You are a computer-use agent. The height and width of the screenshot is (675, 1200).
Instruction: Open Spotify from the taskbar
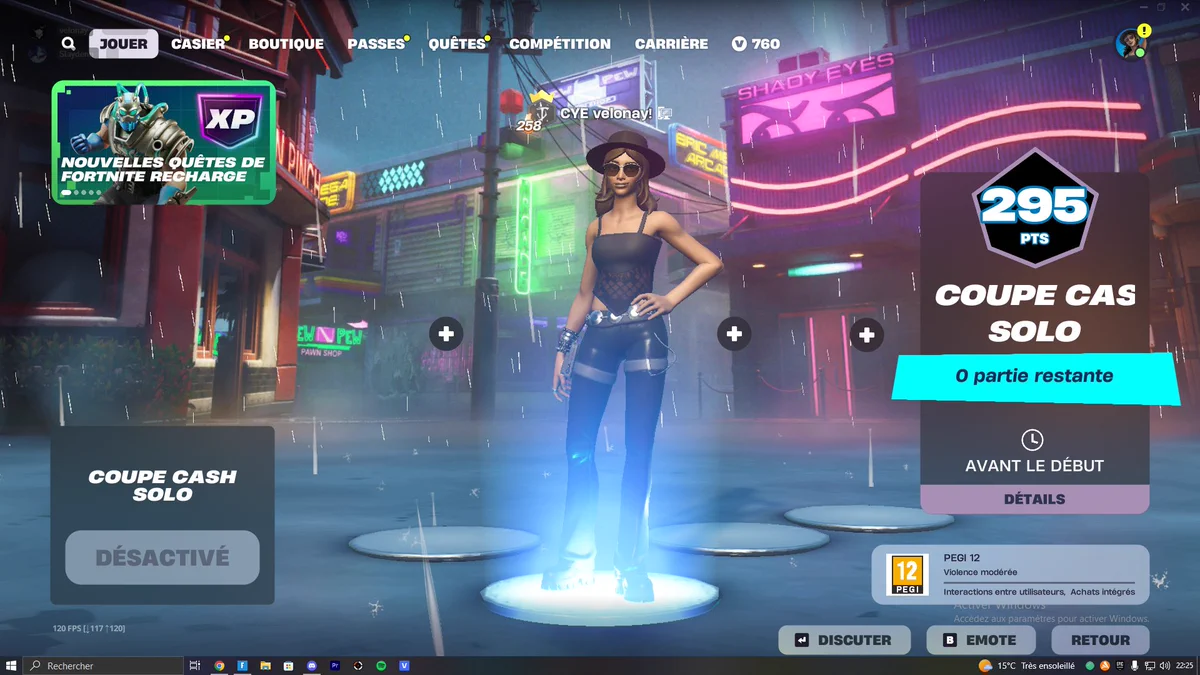pos(381,665)
